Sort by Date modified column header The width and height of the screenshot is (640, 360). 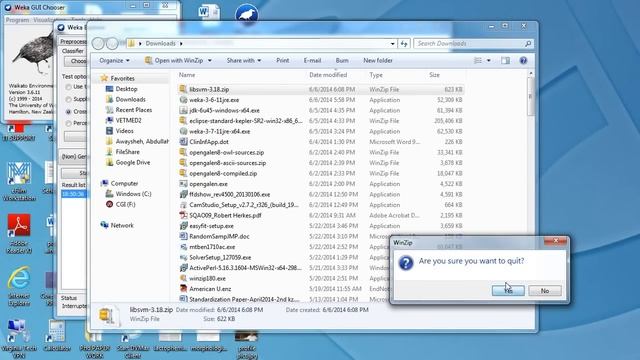(x=328, y=75)
